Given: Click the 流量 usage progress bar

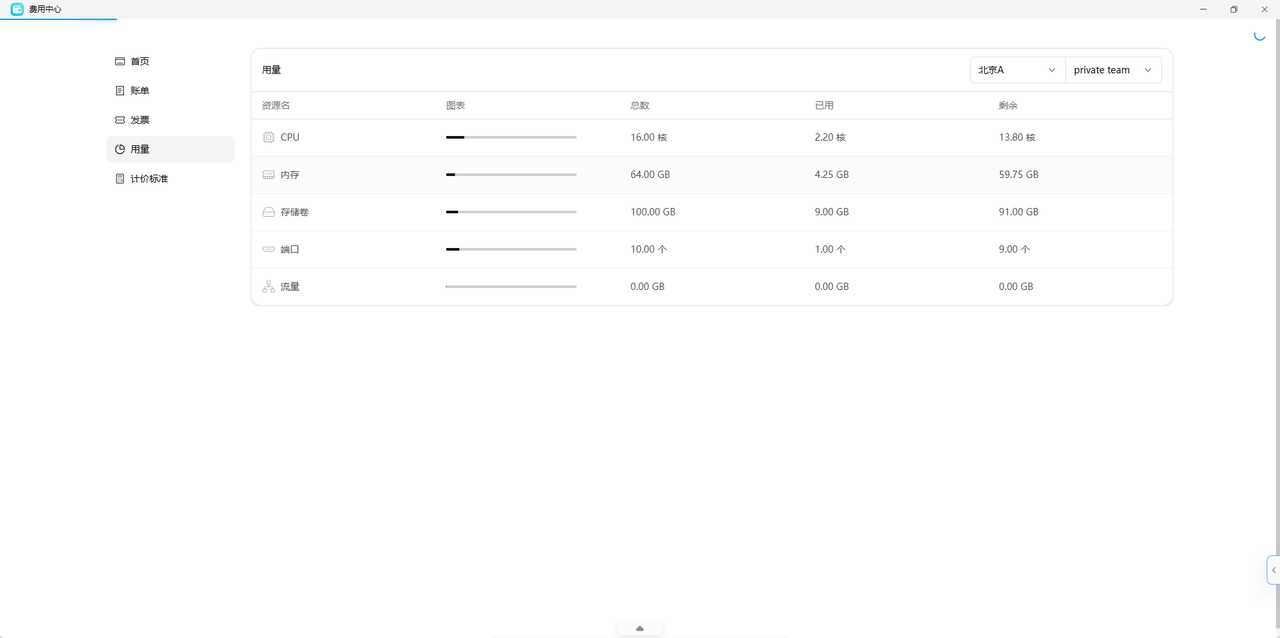Looking at the screenshot, I should click(511, 287).
